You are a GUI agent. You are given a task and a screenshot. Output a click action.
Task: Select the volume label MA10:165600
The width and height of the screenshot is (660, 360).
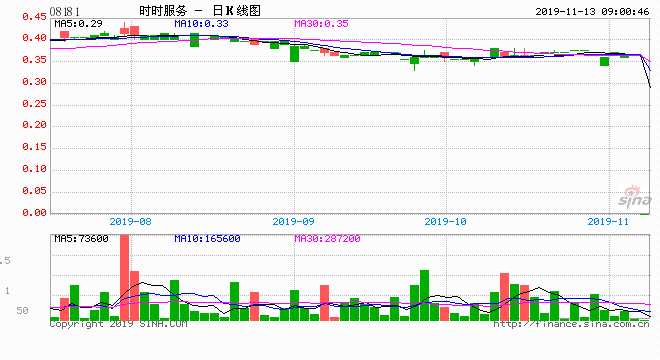[208, 239]
